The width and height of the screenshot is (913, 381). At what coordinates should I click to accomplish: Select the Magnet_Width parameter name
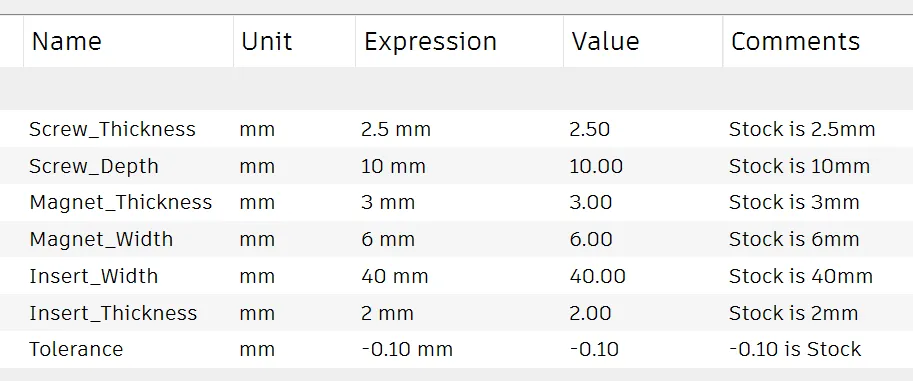[101, 239]
